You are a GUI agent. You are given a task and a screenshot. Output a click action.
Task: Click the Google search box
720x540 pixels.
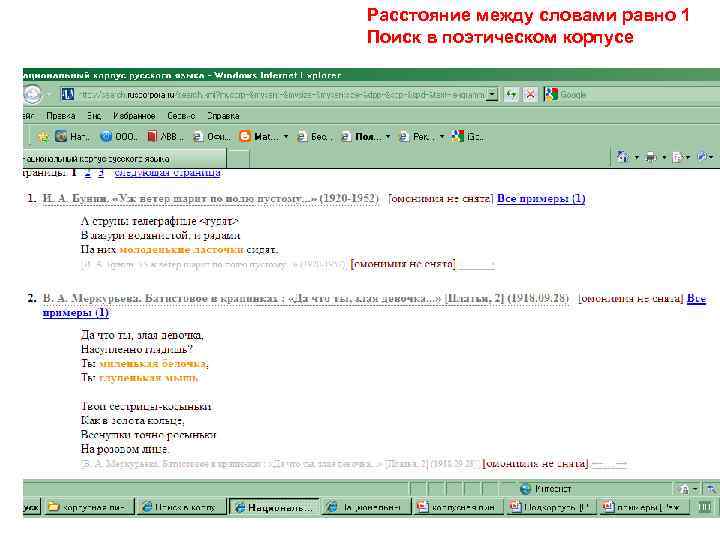click(x=639, y=95)
